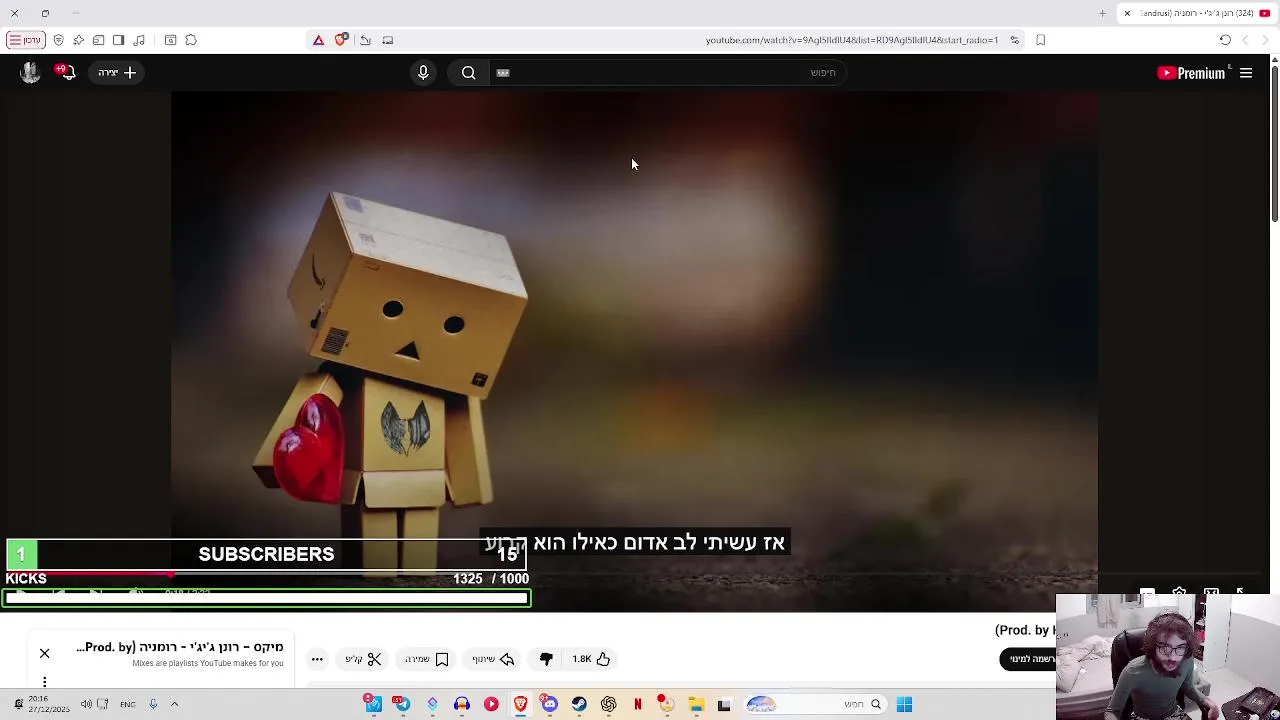Click the YouTube URL in address bar
Screen dimensions: 1280x720
click(x=851, y=40)
